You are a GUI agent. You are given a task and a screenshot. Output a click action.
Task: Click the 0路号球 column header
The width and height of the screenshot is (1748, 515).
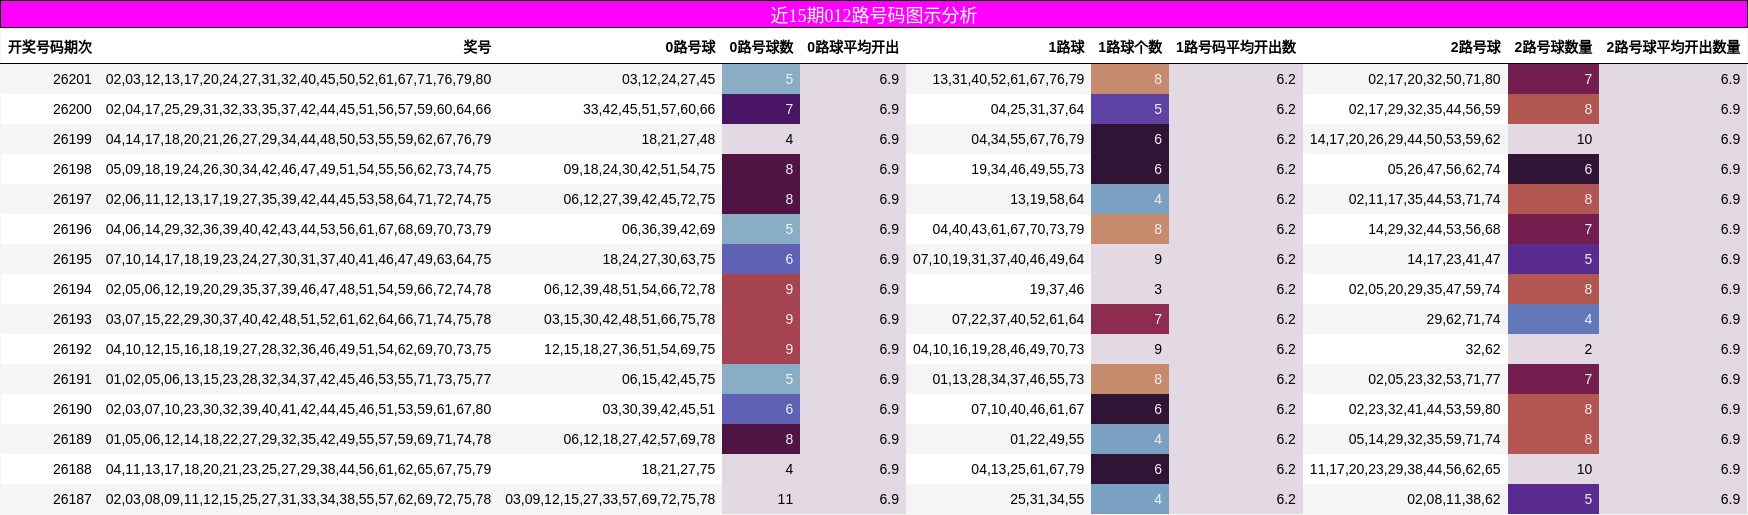[x=690, y=47]
